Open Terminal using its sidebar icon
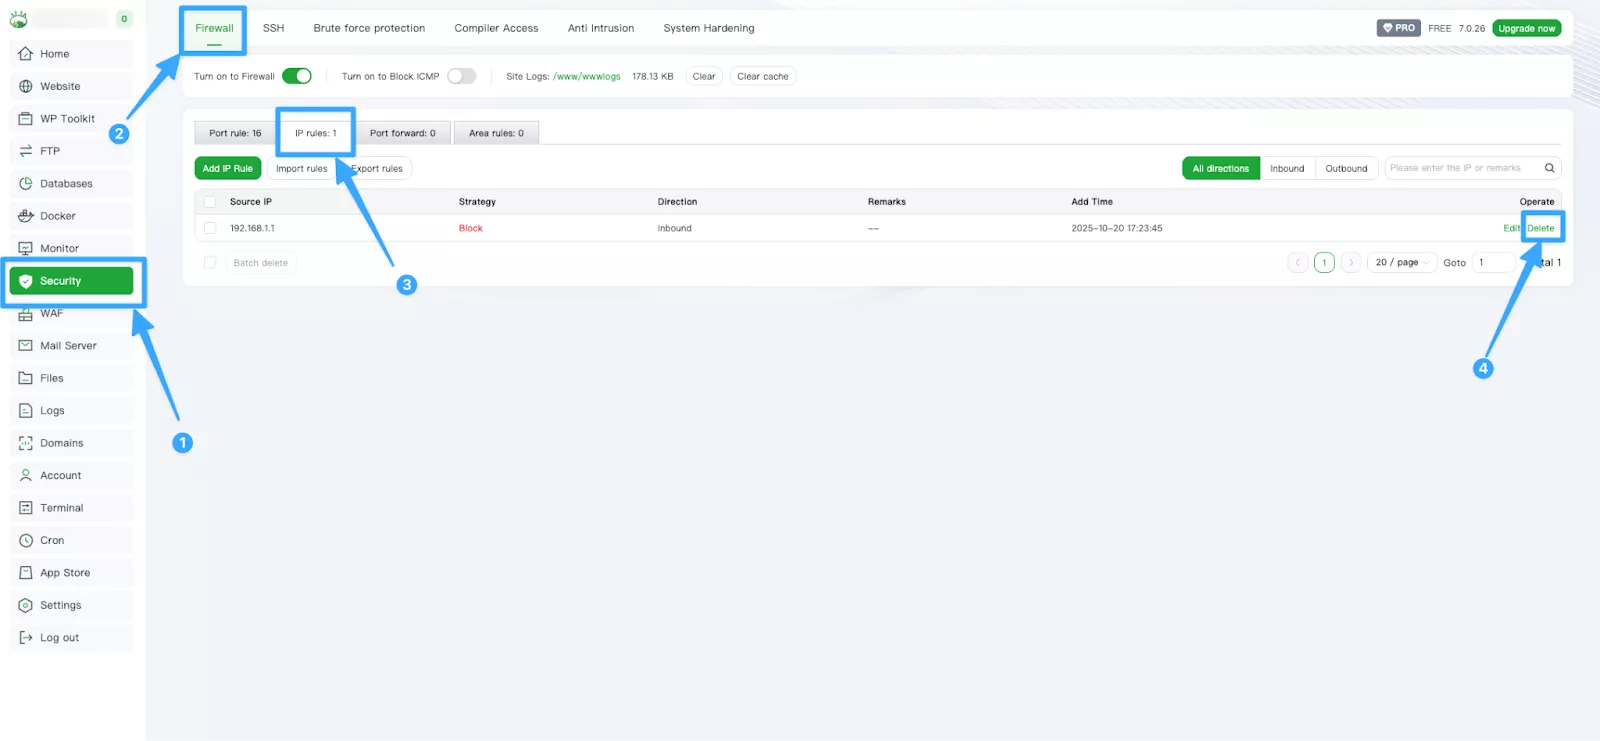The image size is (1600, 741). click(x=26, y=508)
